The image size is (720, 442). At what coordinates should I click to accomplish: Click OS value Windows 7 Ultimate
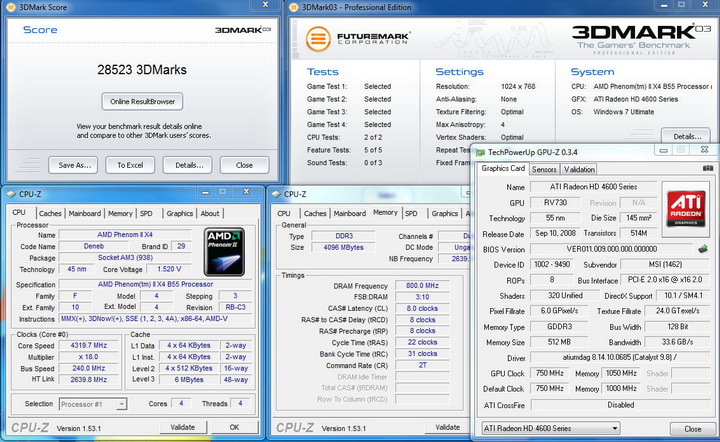pyautogui.click(x=623, y=112)
